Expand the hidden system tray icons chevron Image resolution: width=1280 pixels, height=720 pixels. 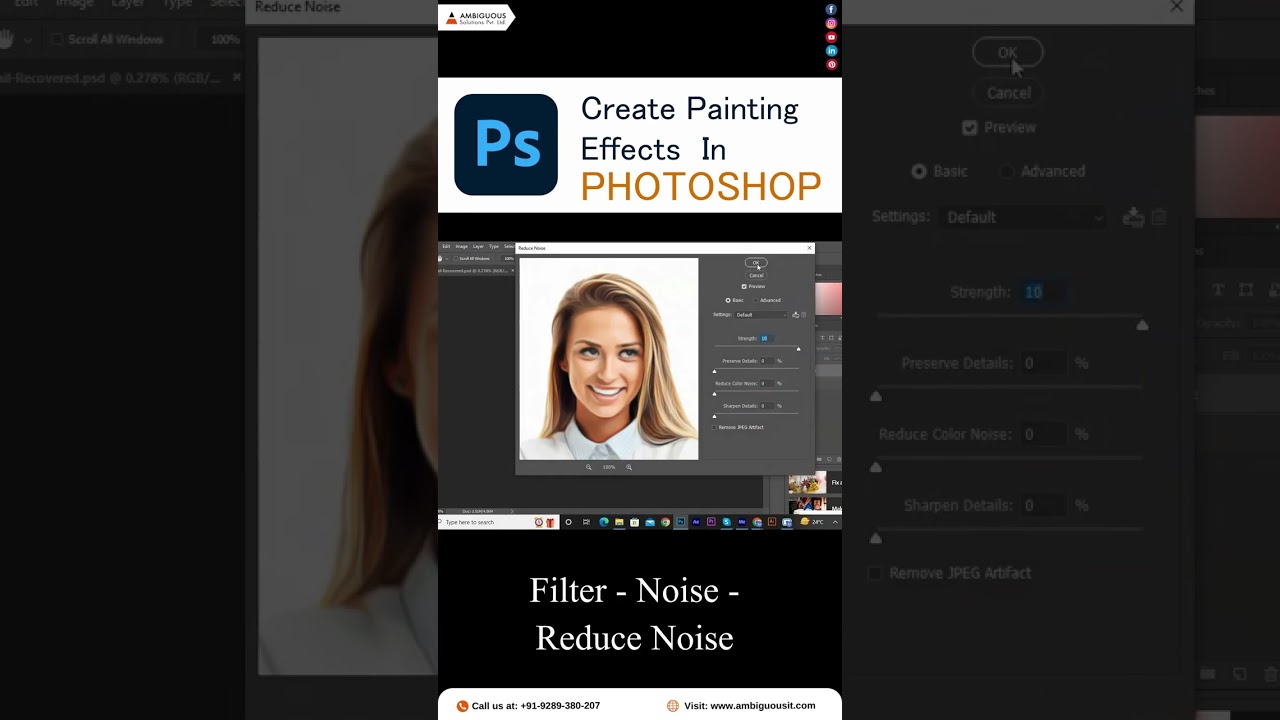tap(835, 522)
